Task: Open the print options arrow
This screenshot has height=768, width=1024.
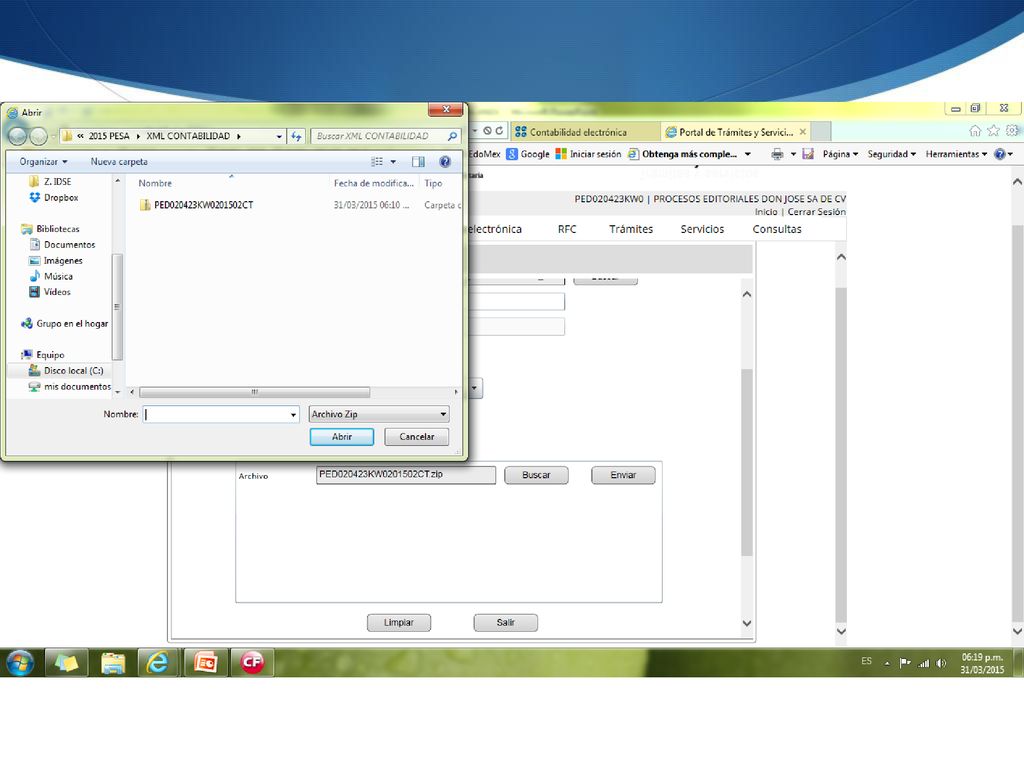Action: pos(793,154)
